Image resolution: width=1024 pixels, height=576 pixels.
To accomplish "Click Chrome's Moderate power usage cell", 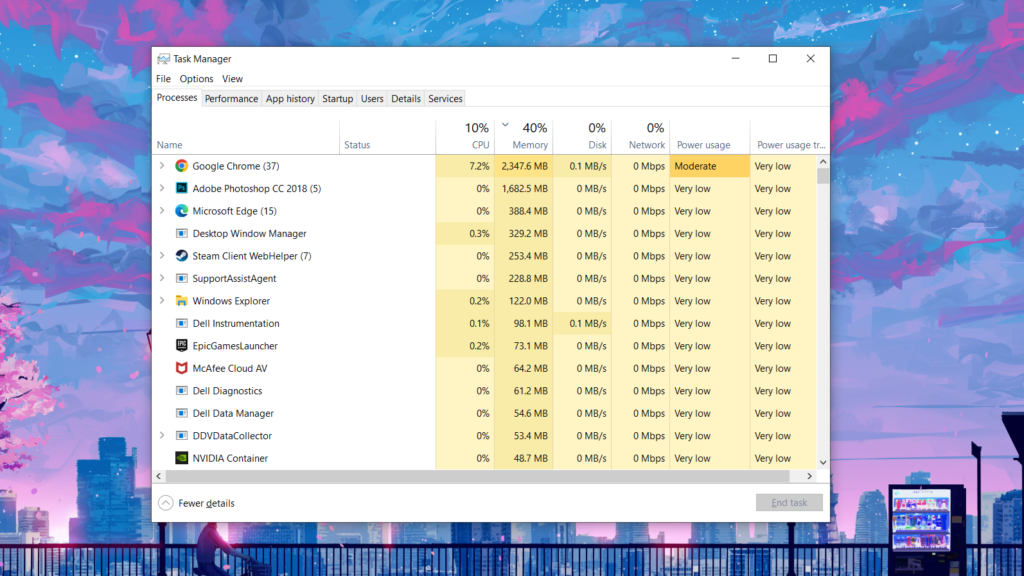I will [x=710, y=166].
